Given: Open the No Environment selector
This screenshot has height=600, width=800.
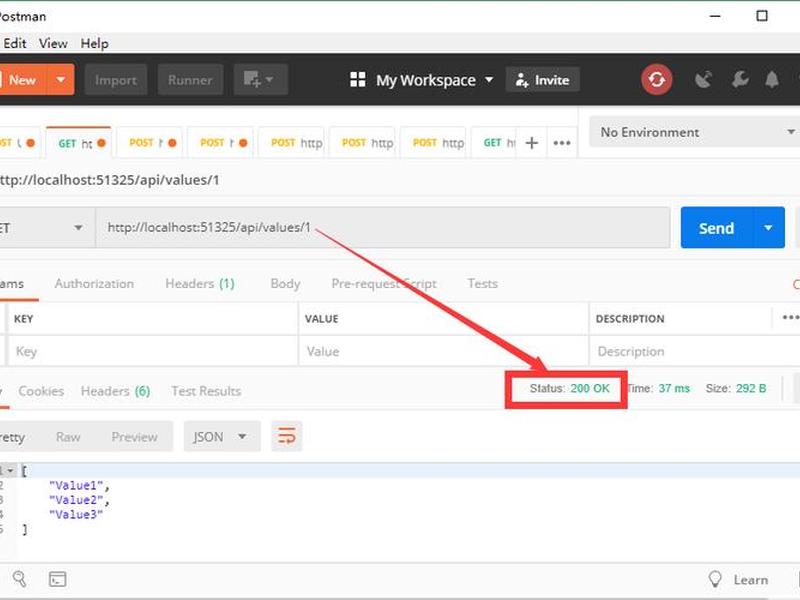Looking at the screenshot, I should pyautogui.click(x=695, y=132).
